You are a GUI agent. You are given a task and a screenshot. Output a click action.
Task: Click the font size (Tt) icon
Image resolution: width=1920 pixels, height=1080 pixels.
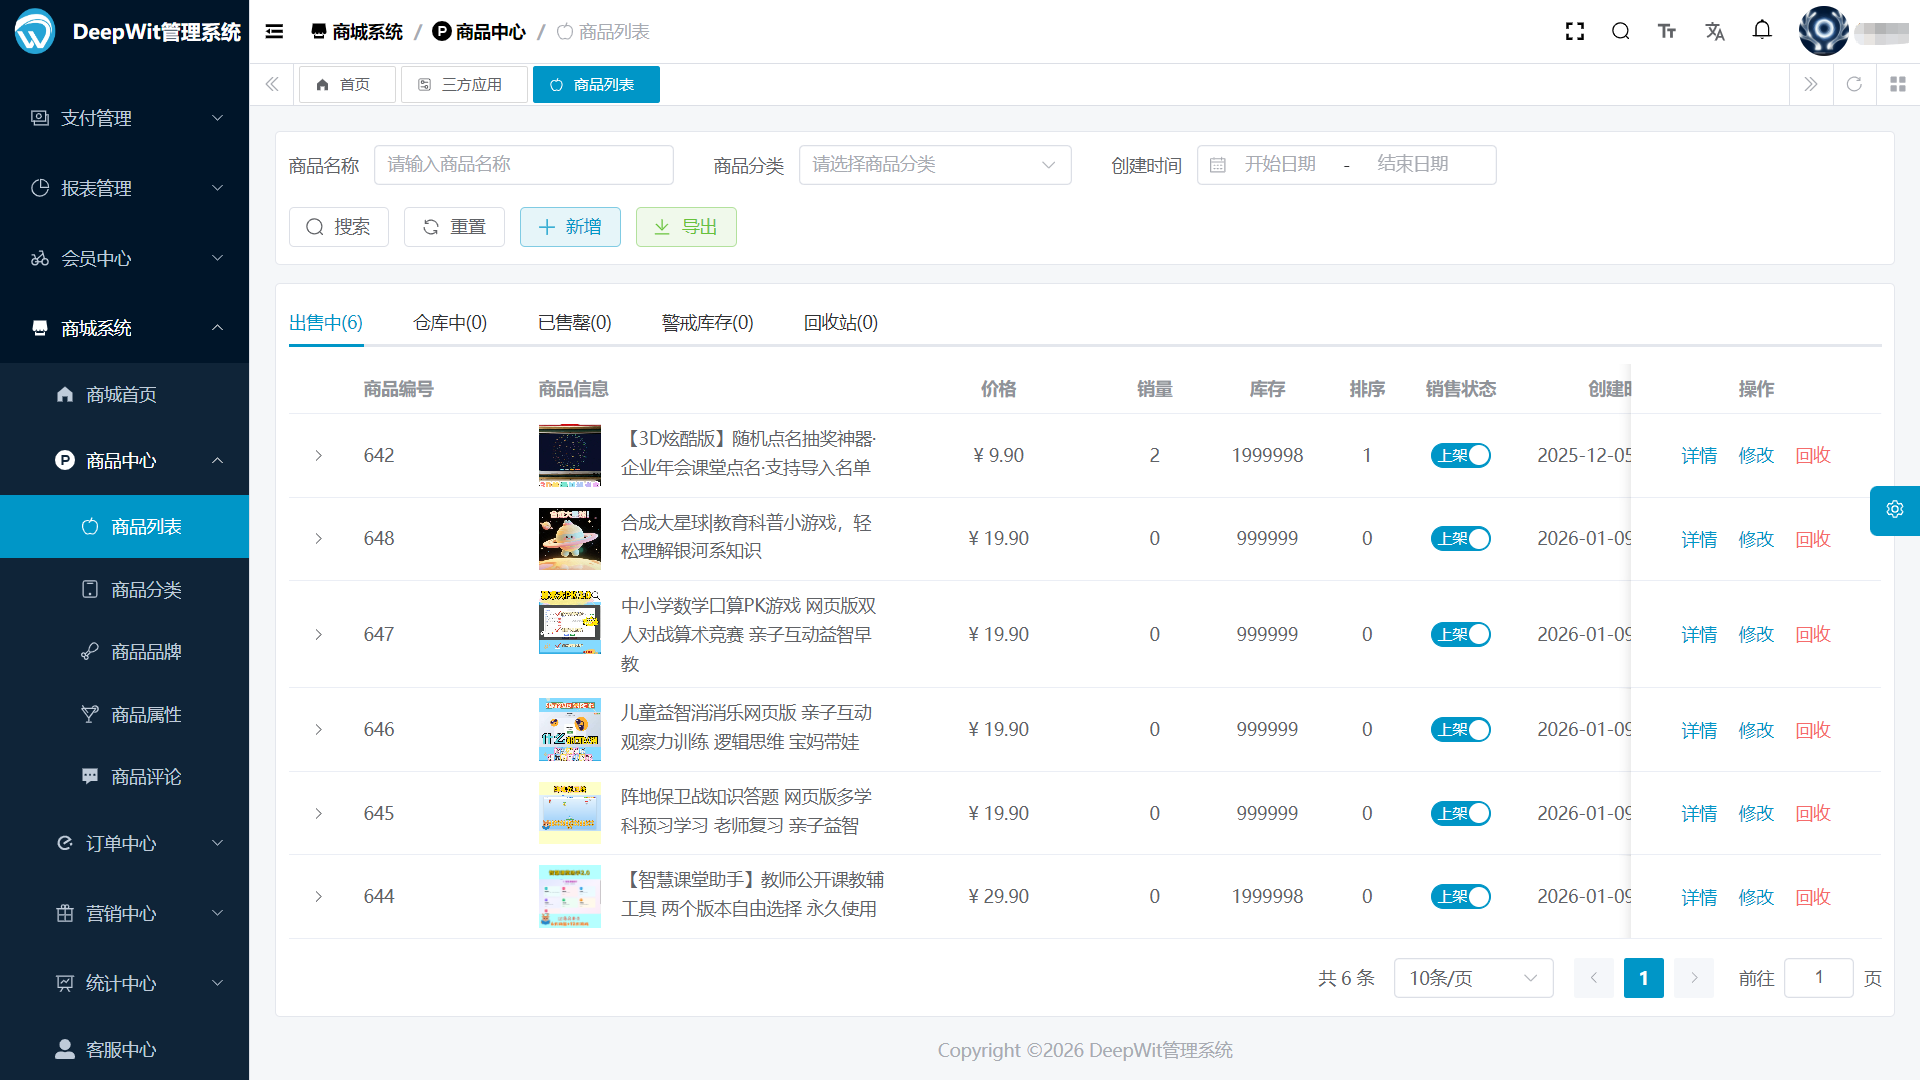tap(1667, 31)
